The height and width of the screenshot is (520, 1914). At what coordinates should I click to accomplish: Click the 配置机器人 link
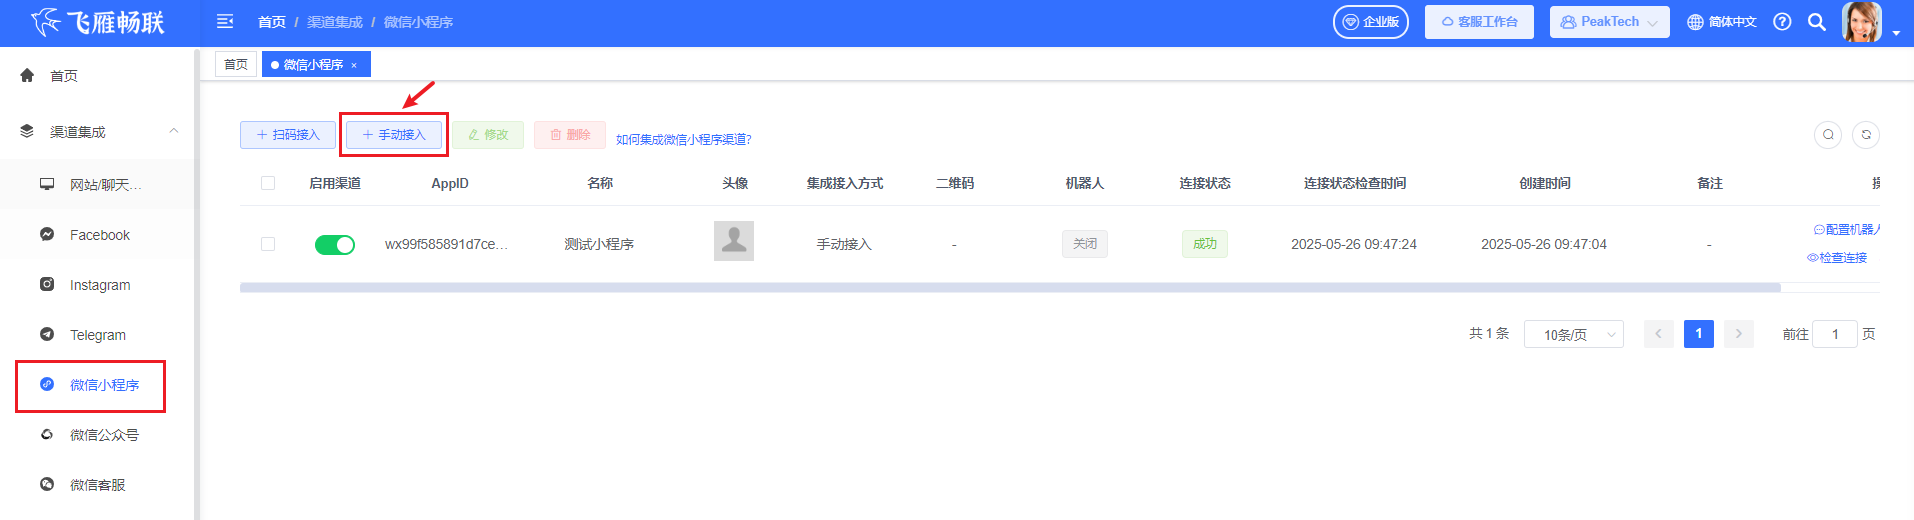click(x=1847, y=230)
